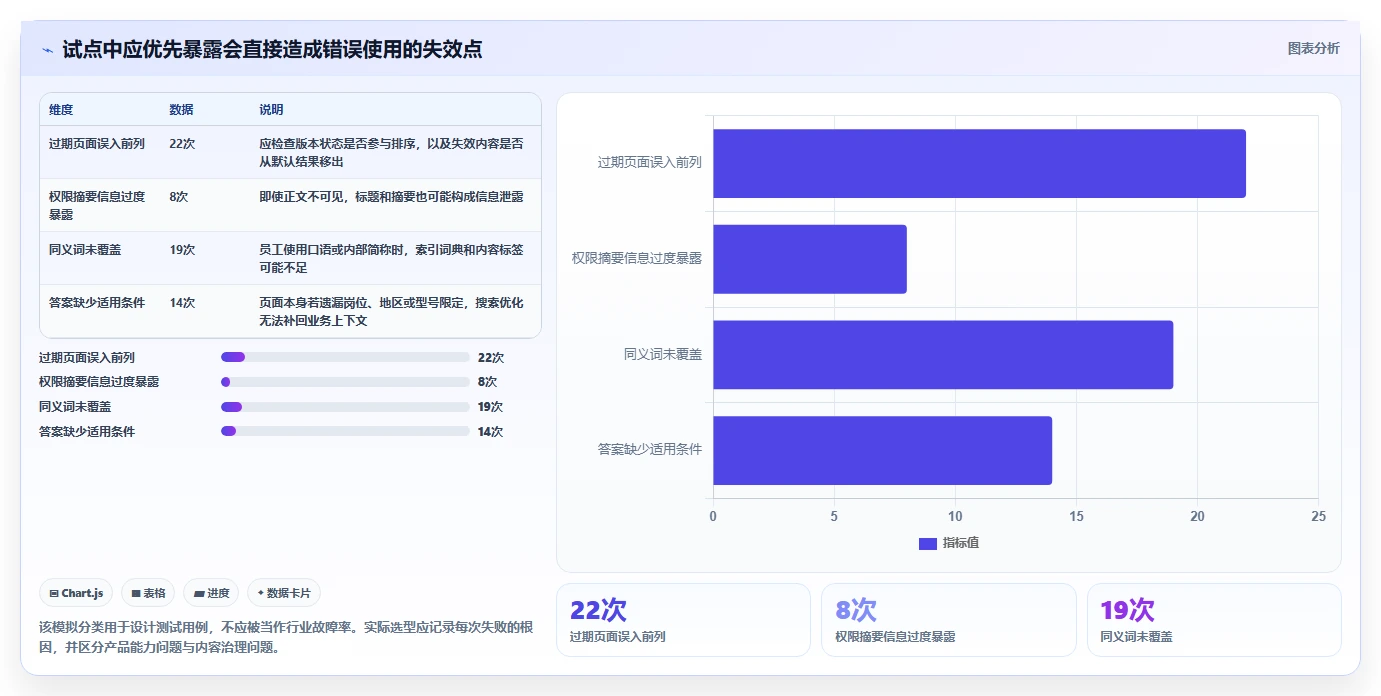Viewport: 1381px width, 696px height.
Task: Select the 进度 tag chip
Action: (211, 593)
